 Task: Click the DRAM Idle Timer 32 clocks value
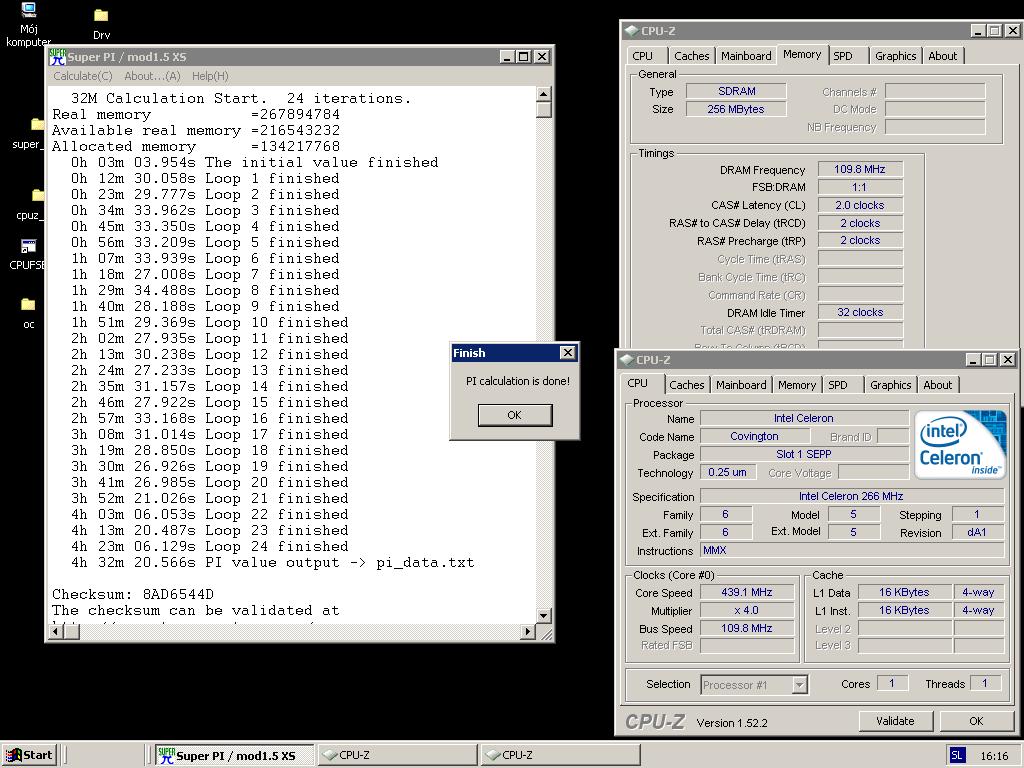[859, 312]
